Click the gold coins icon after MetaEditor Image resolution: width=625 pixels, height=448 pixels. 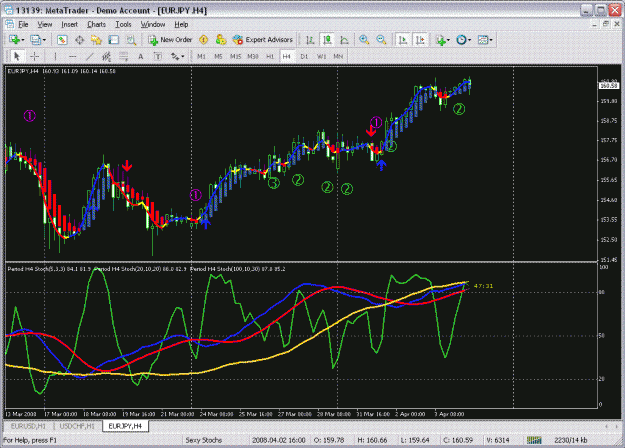click(x=220, y=40)
